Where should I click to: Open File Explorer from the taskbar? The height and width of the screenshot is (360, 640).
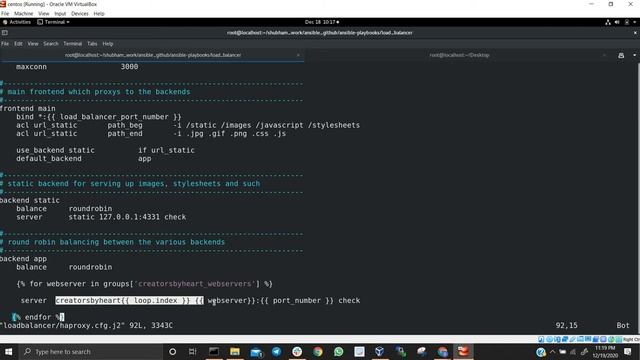[x=235, y=352]
